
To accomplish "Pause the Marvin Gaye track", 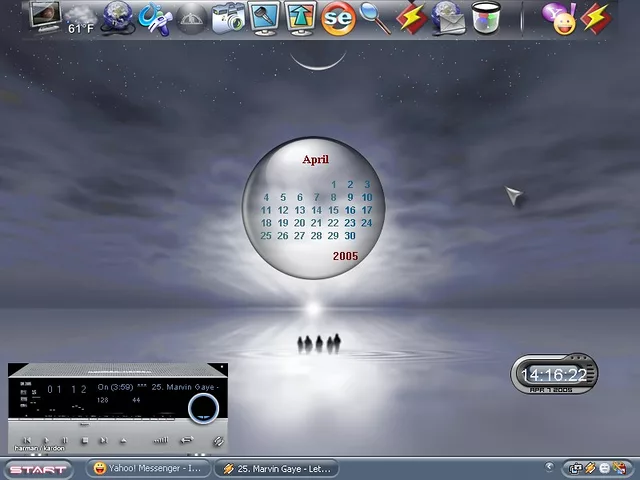I will (x=65, y=440).
